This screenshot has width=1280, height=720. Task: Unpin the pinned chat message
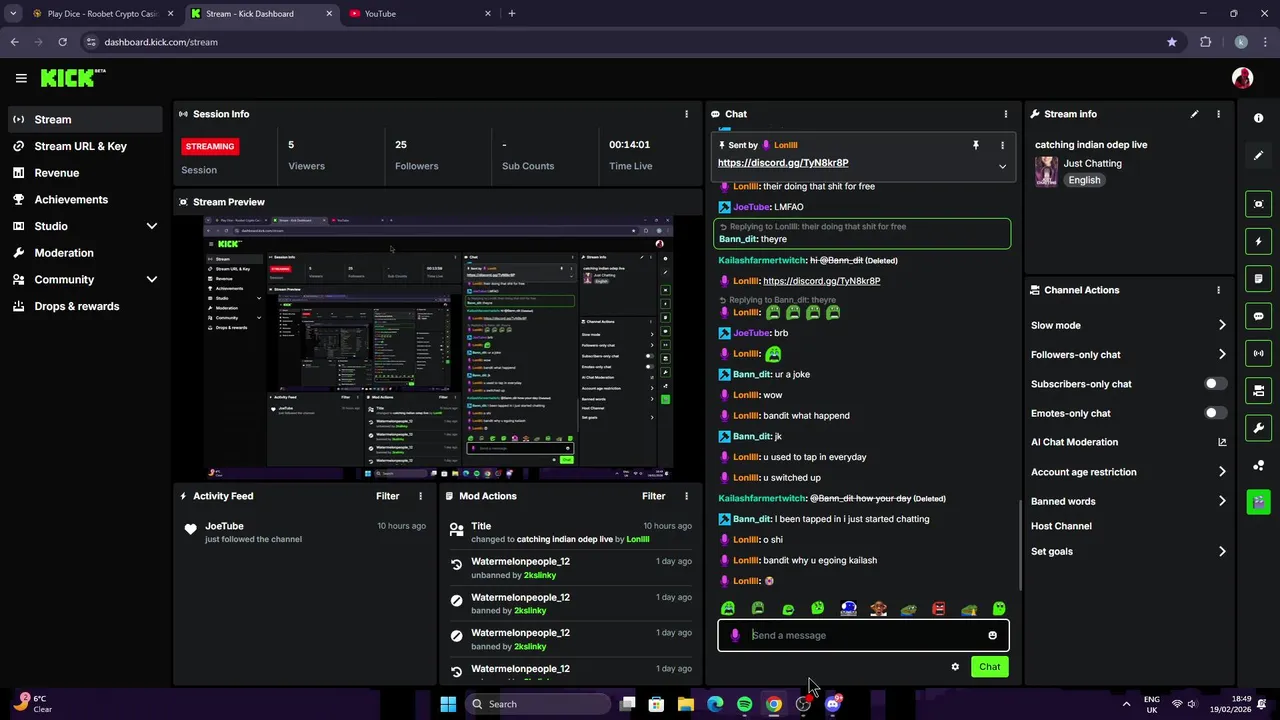click(x=976, y=145)
